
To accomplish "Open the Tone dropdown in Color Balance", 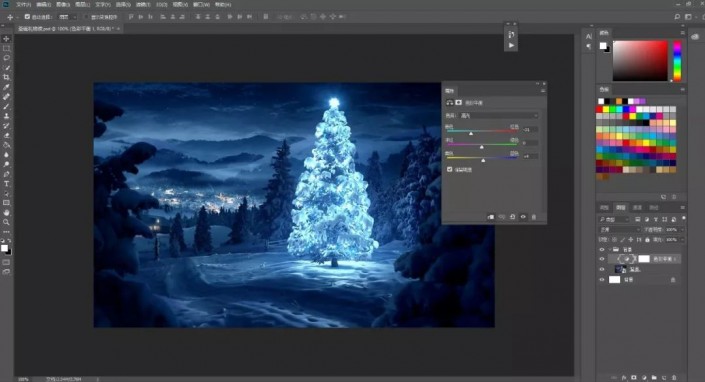I will [498, 115].
